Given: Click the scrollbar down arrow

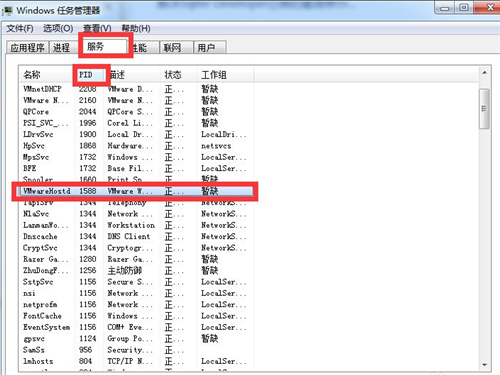Looking at the screenshot, I should (484, 365).
